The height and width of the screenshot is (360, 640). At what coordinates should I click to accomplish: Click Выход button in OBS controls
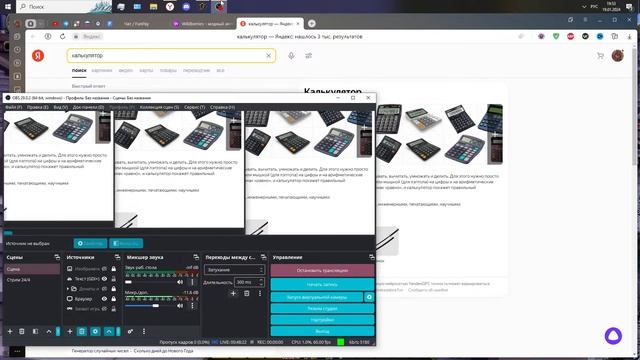322,331
